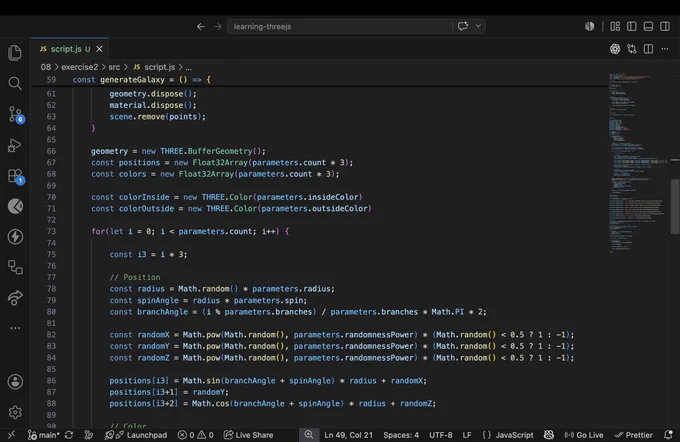Select breadcrumb file script.js
Viewport: 680px width, 442px height.
click(154, 67)
